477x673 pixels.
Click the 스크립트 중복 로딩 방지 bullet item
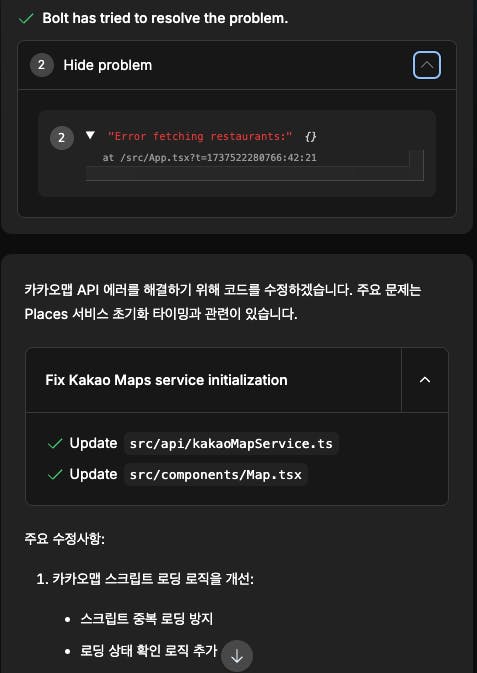click(x=146, y=619)
